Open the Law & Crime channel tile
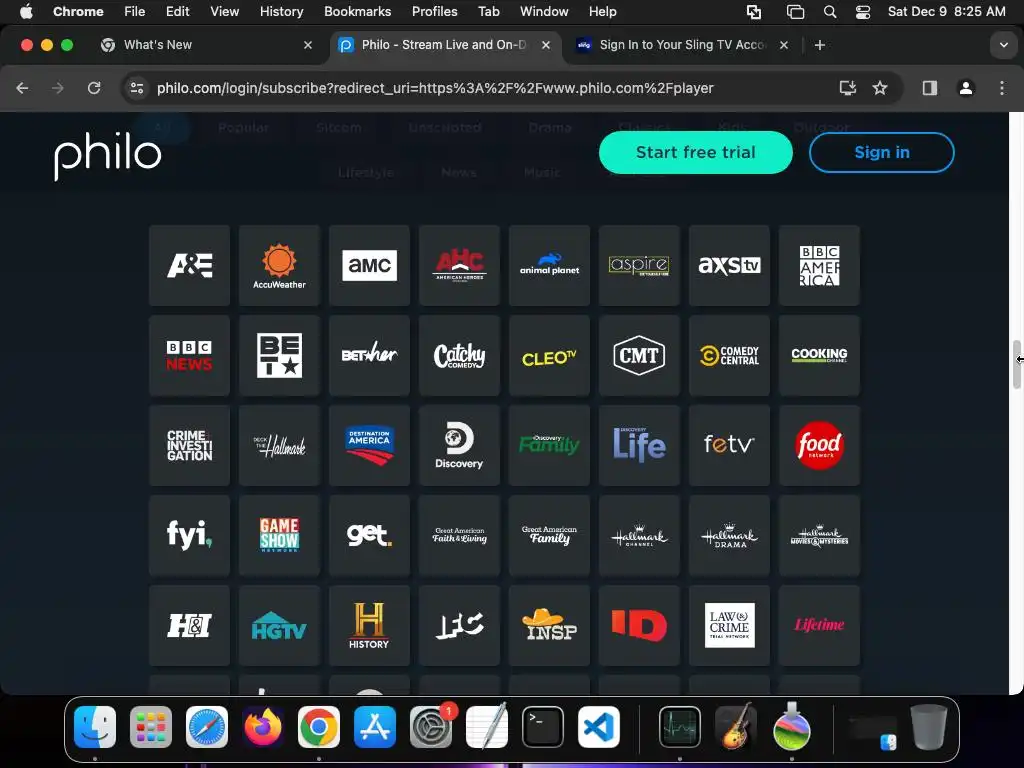This screenshot has height=768, width=1024. 729,626
